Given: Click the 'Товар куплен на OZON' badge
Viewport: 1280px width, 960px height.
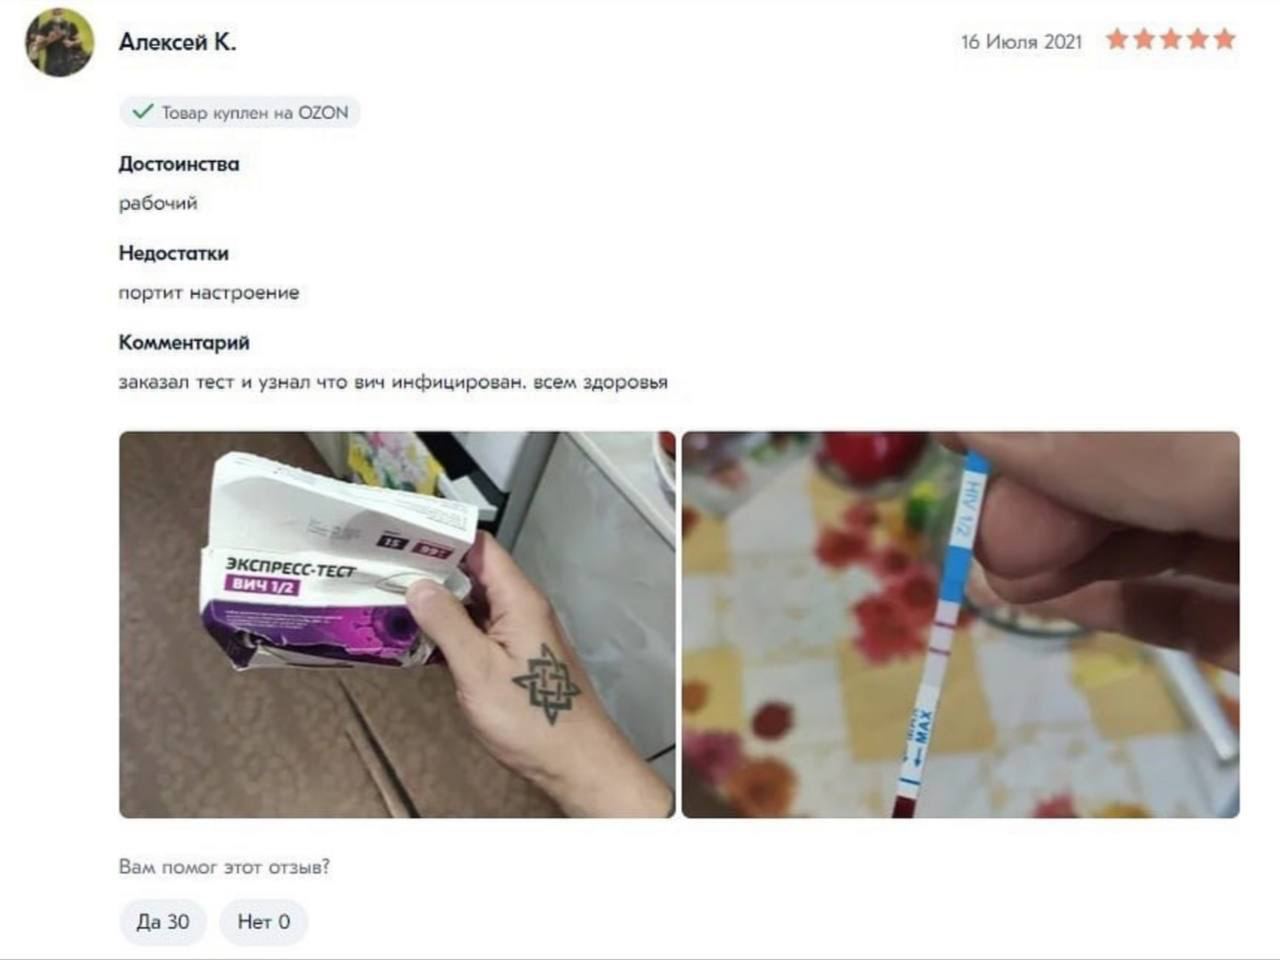Looking at the screenshot, I should pyautogui.click(x=240, y=112).
